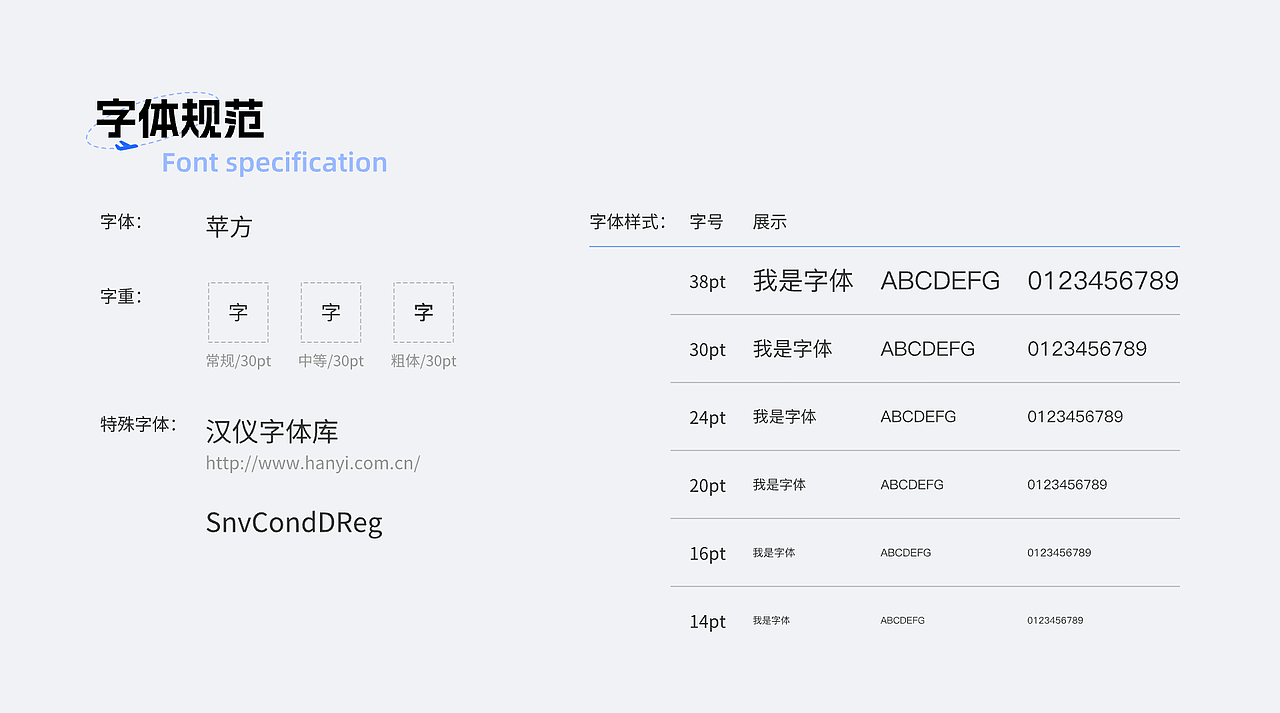Click 0123456789 in the 30pt row
Image resolution: width=1280 pixels, height=713 pixels.
(1087, 349)
